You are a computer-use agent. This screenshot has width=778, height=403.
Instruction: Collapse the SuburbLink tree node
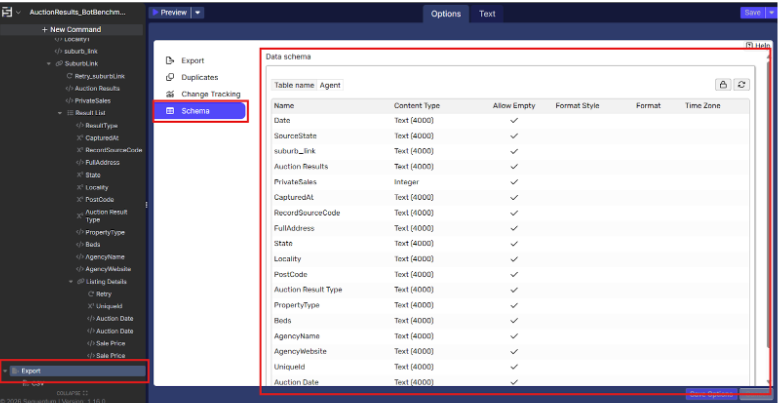[48, 63]
